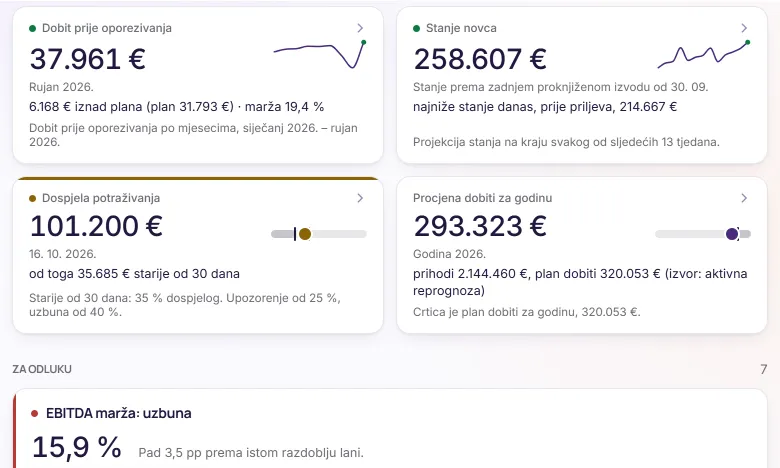780x468 pixels.
Task: Click the 15,9 % EBITDA value
Action: tap(77, 447)
